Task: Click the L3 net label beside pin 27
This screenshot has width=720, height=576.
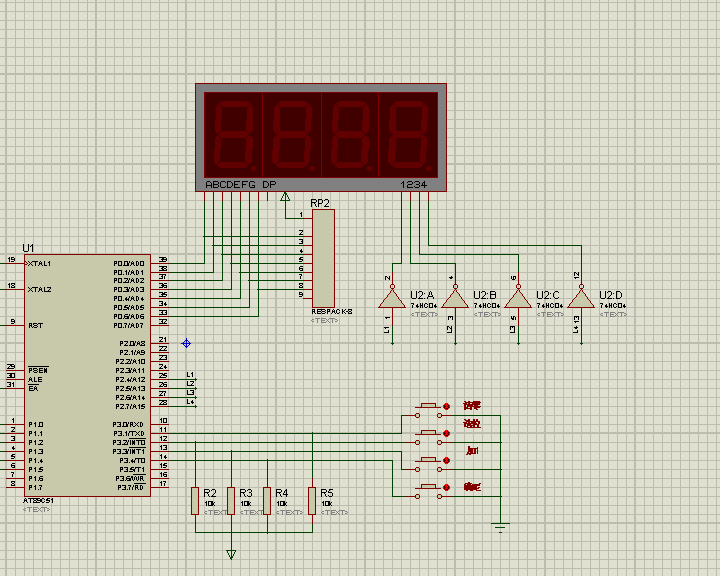Action: pos(190,393)
